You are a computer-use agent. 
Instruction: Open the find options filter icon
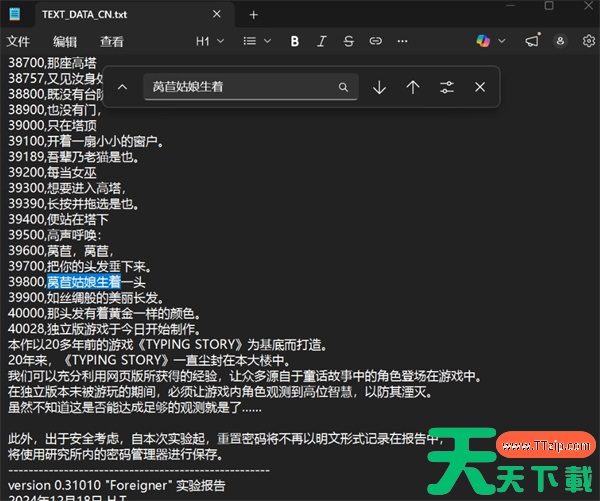pos(446,87)
